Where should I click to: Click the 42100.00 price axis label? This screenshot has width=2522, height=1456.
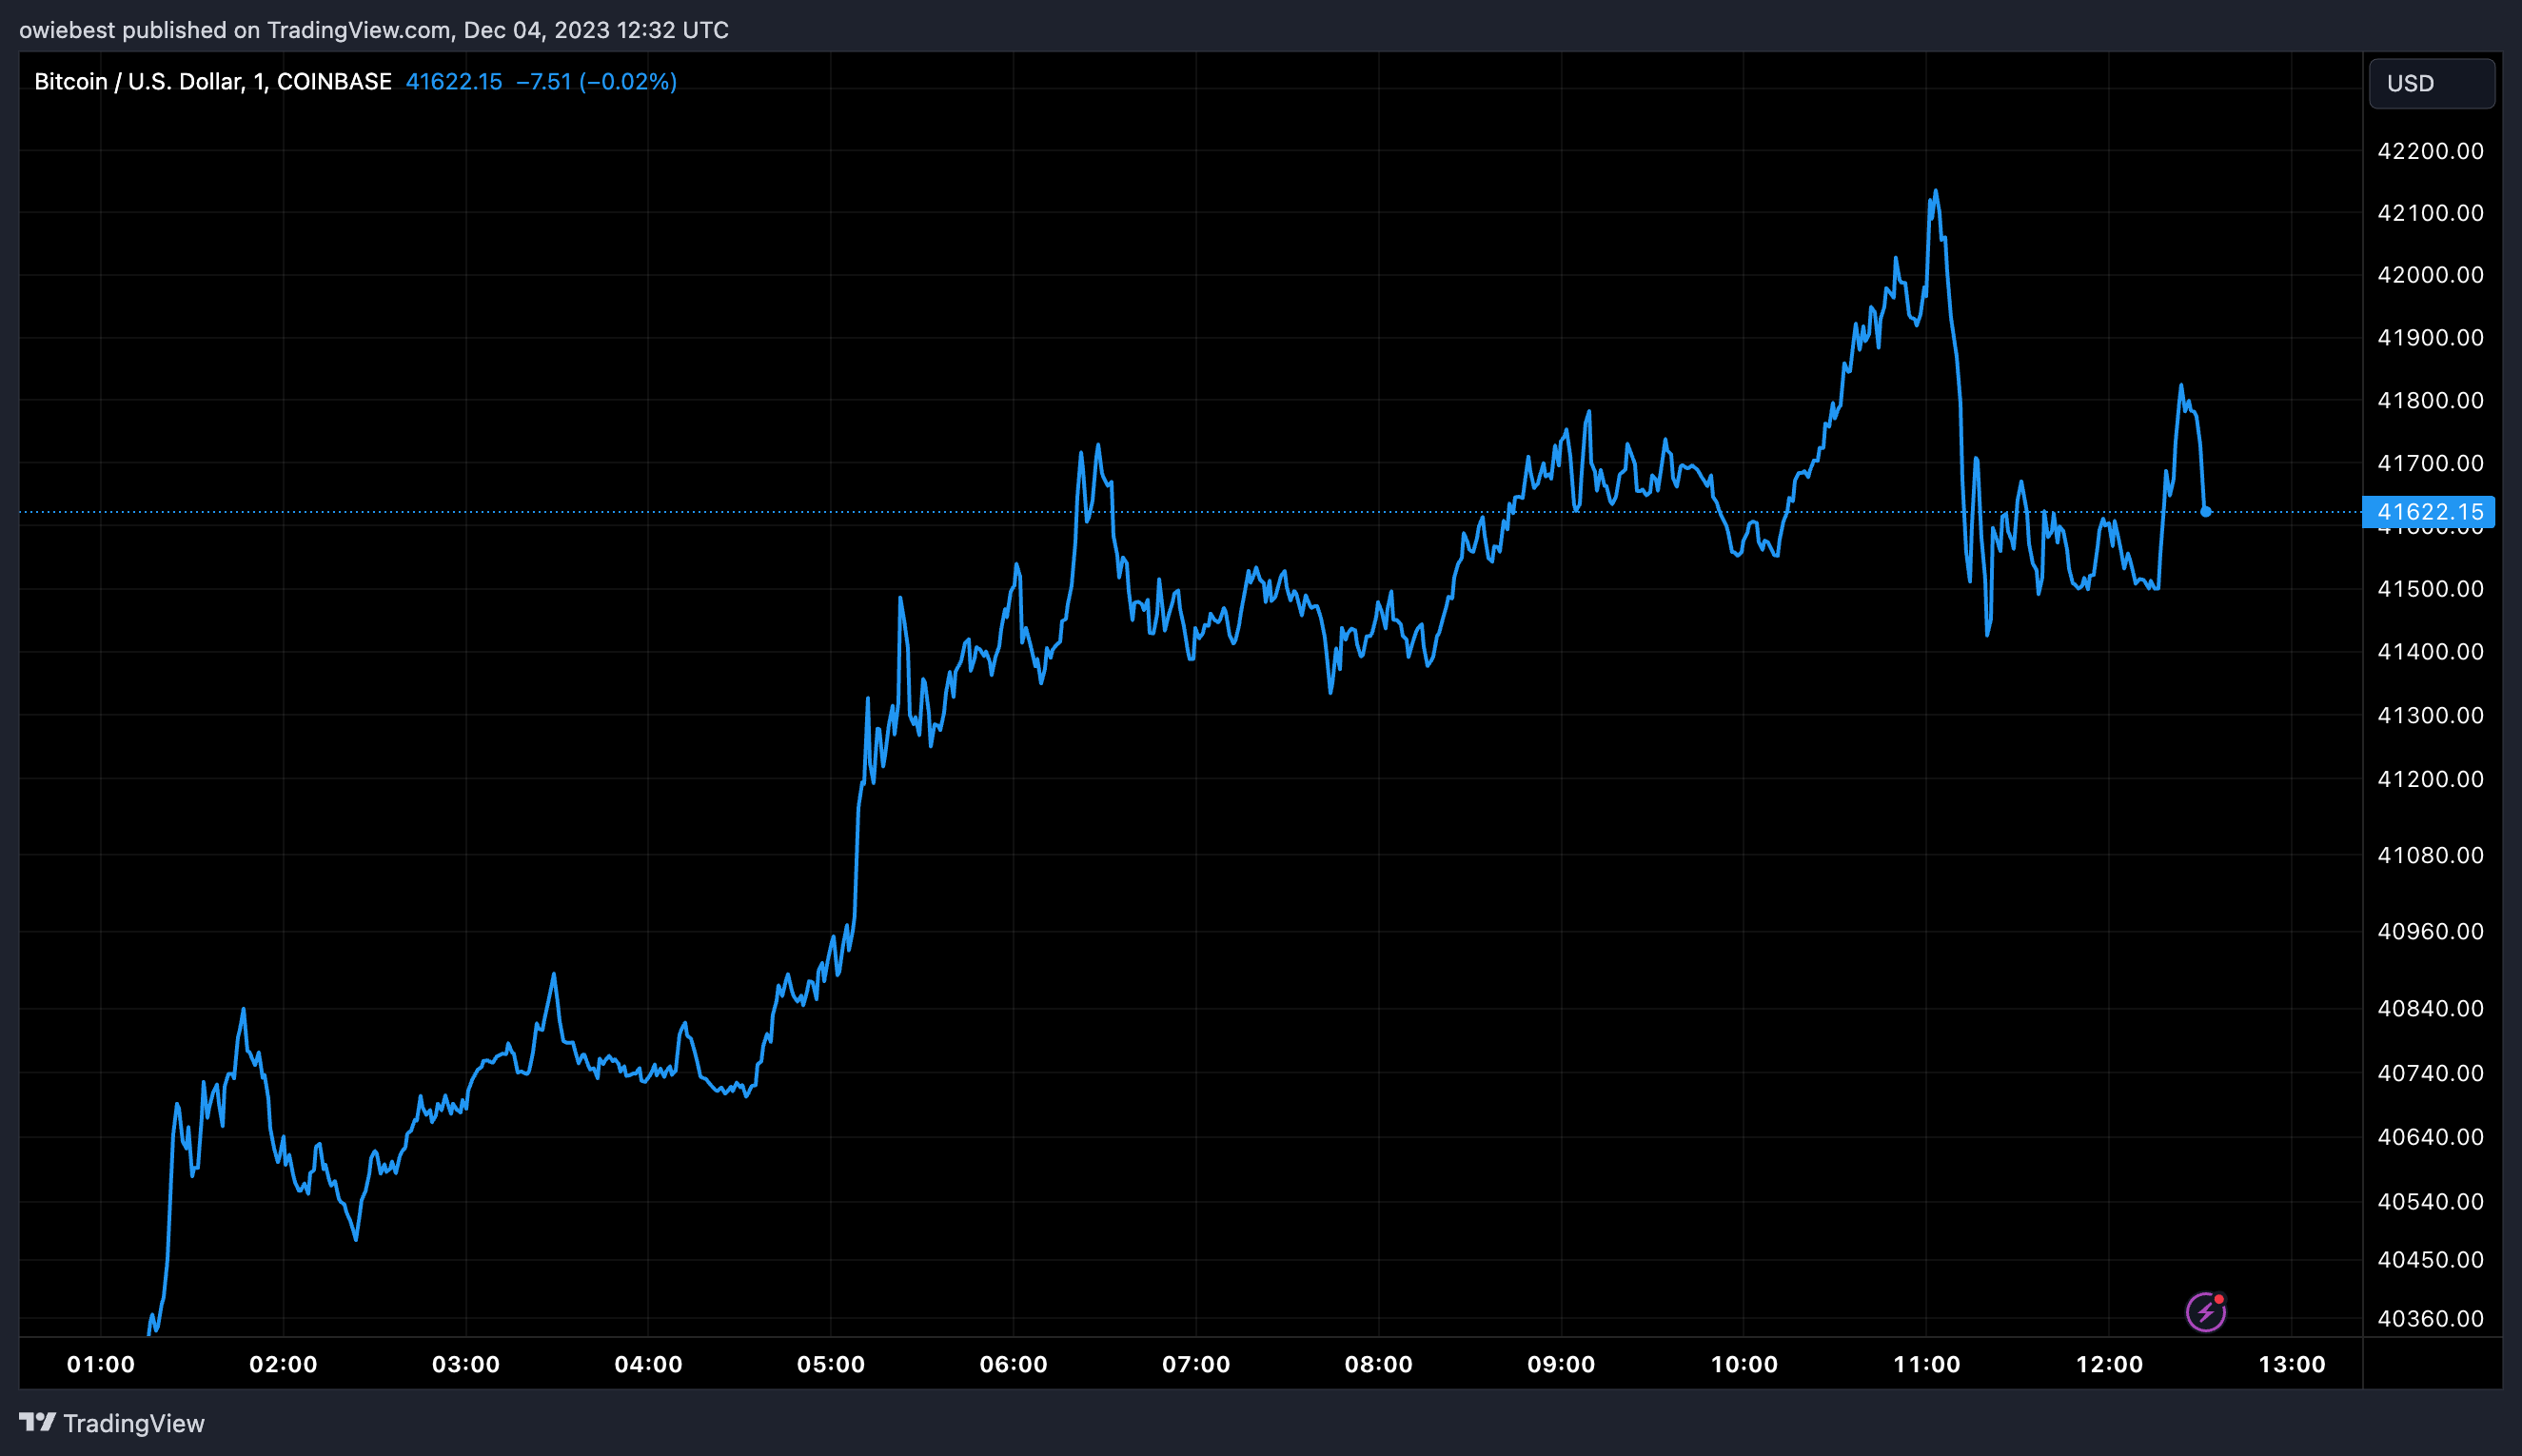pos(2430,213)
